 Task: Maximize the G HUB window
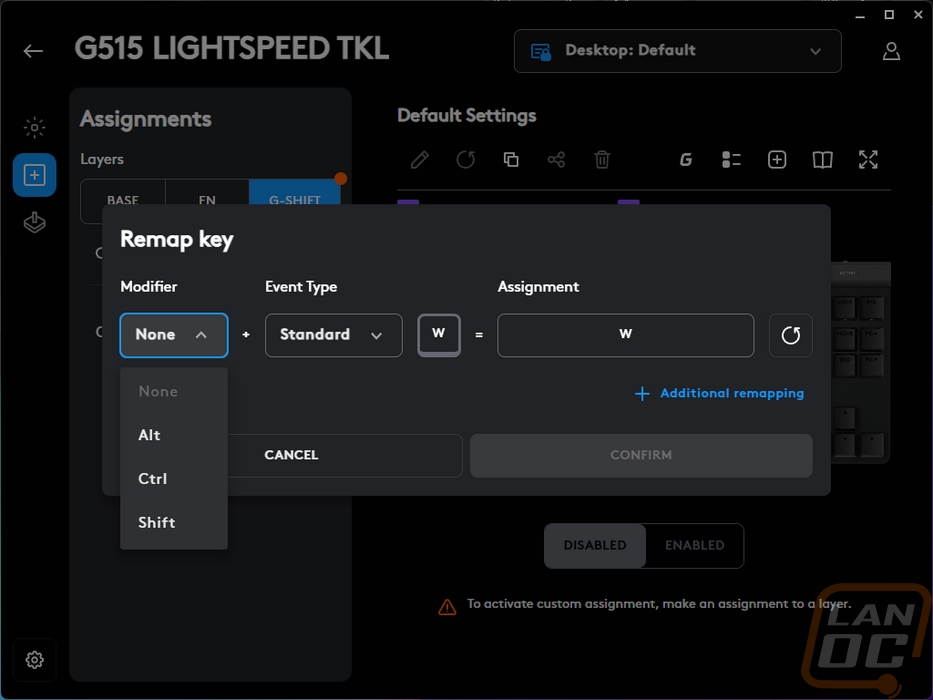pos(889,15)
